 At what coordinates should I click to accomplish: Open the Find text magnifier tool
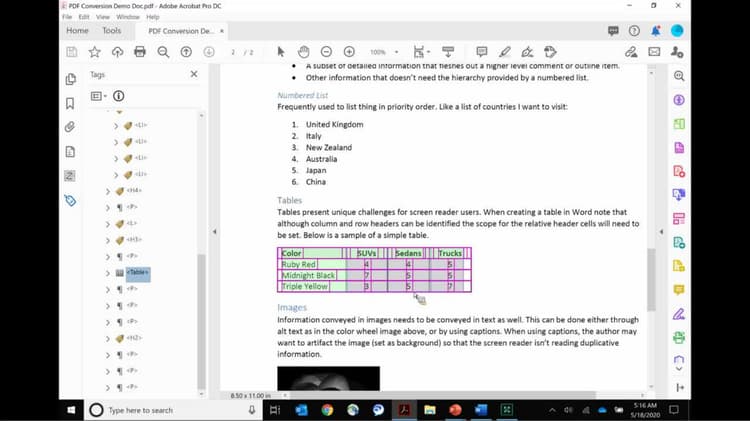point(163,52)
